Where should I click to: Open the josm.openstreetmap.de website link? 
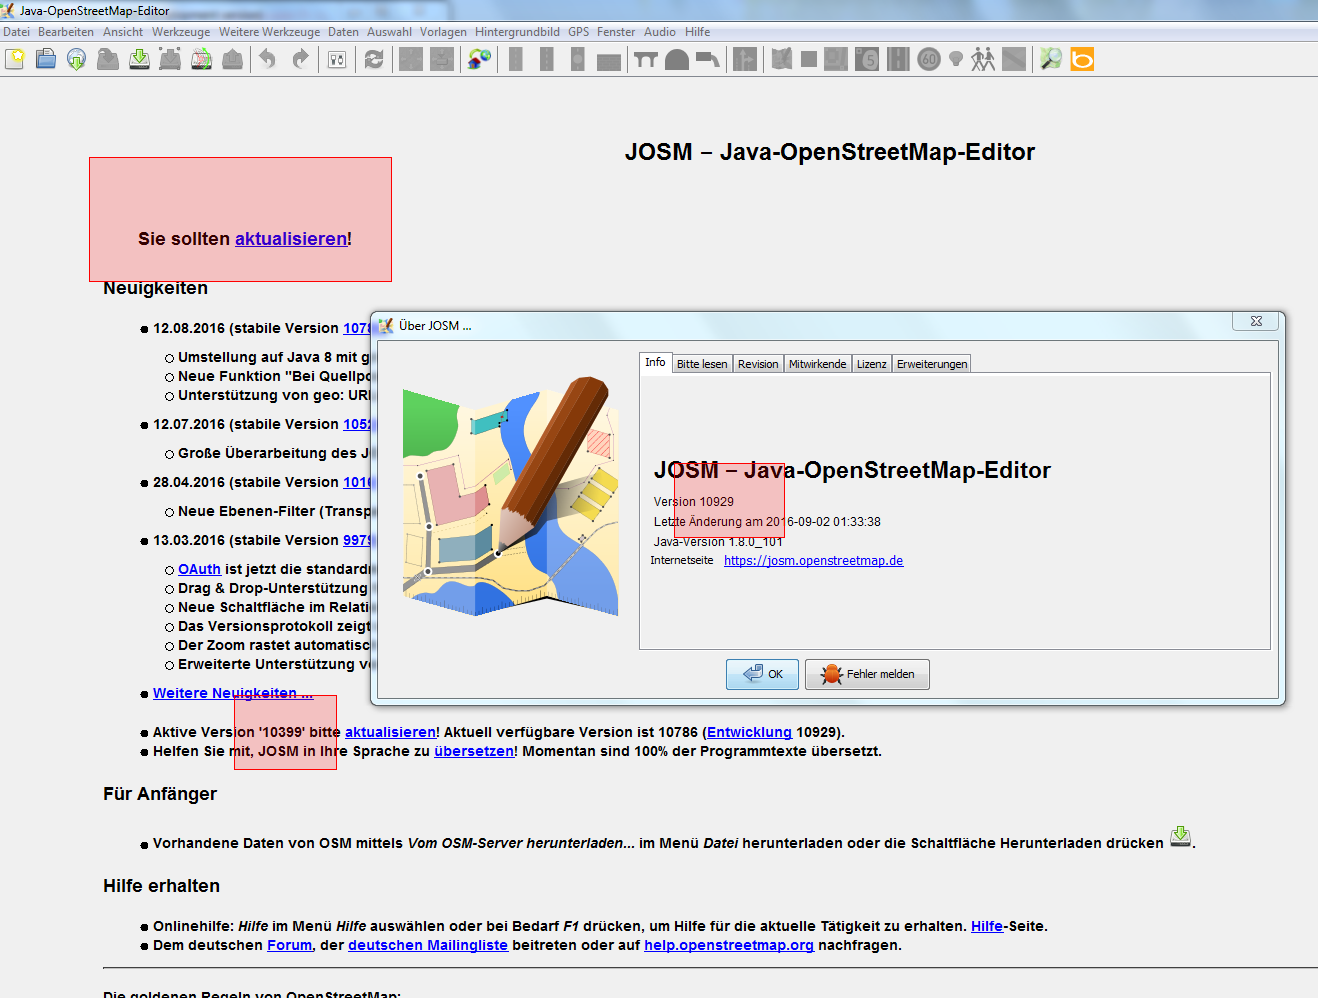point(813,561)
